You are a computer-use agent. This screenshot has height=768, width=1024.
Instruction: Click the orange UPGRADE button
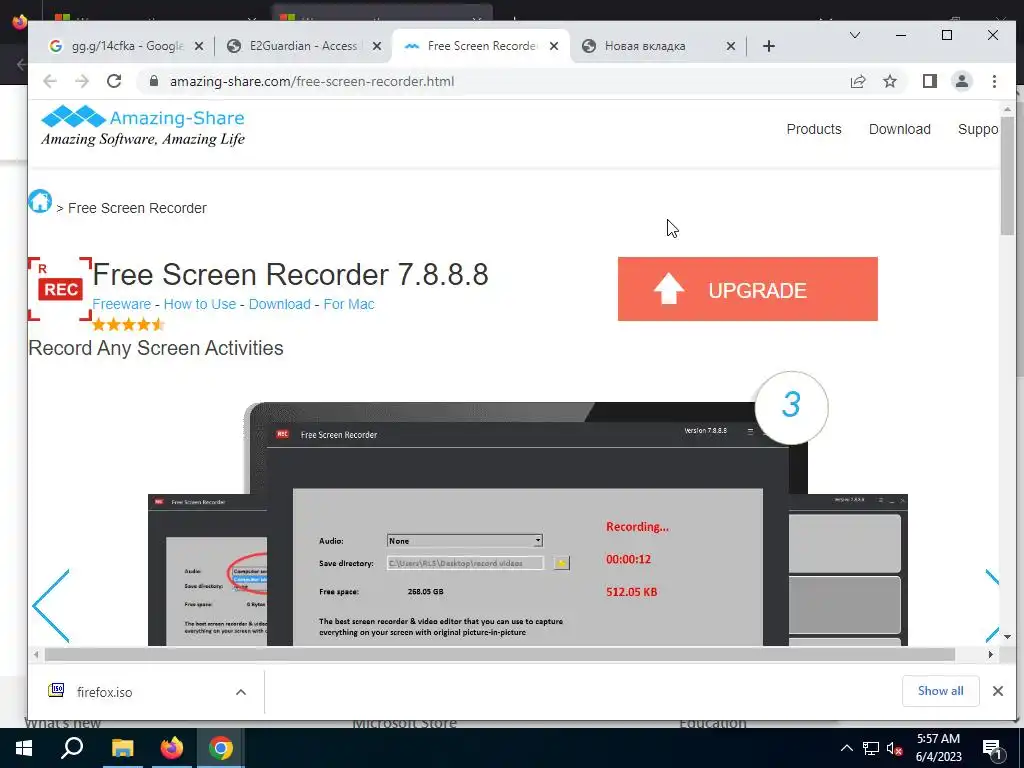747,289
